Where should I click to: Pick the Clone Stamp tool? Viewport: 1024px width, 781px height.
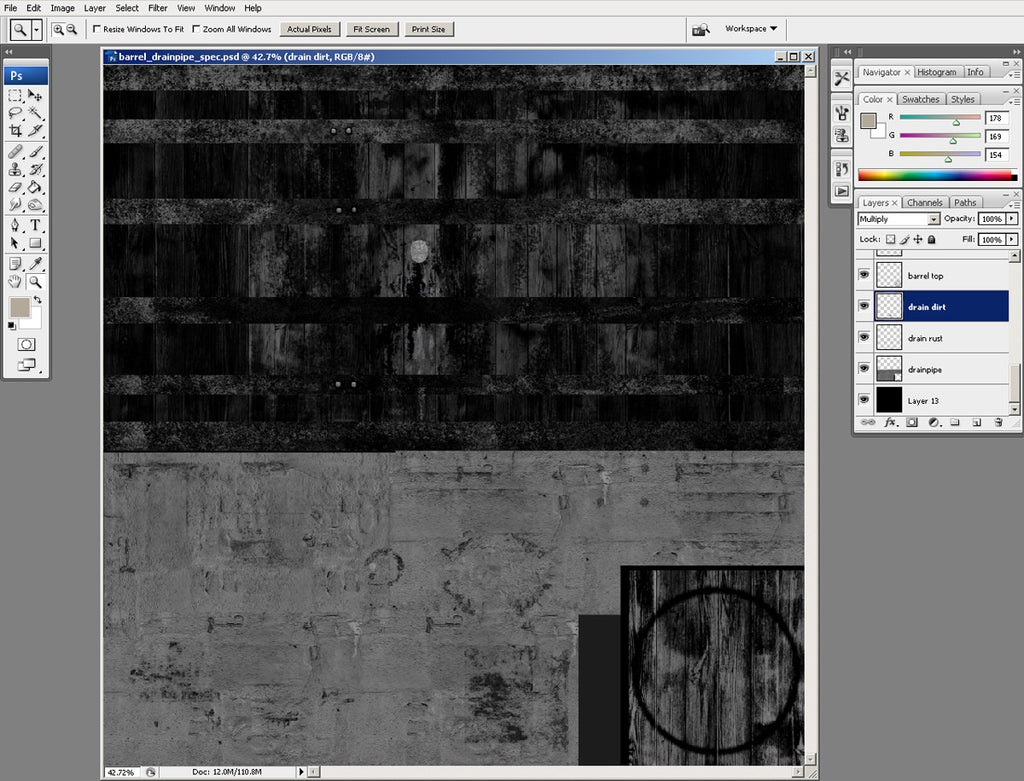(15, 169)
